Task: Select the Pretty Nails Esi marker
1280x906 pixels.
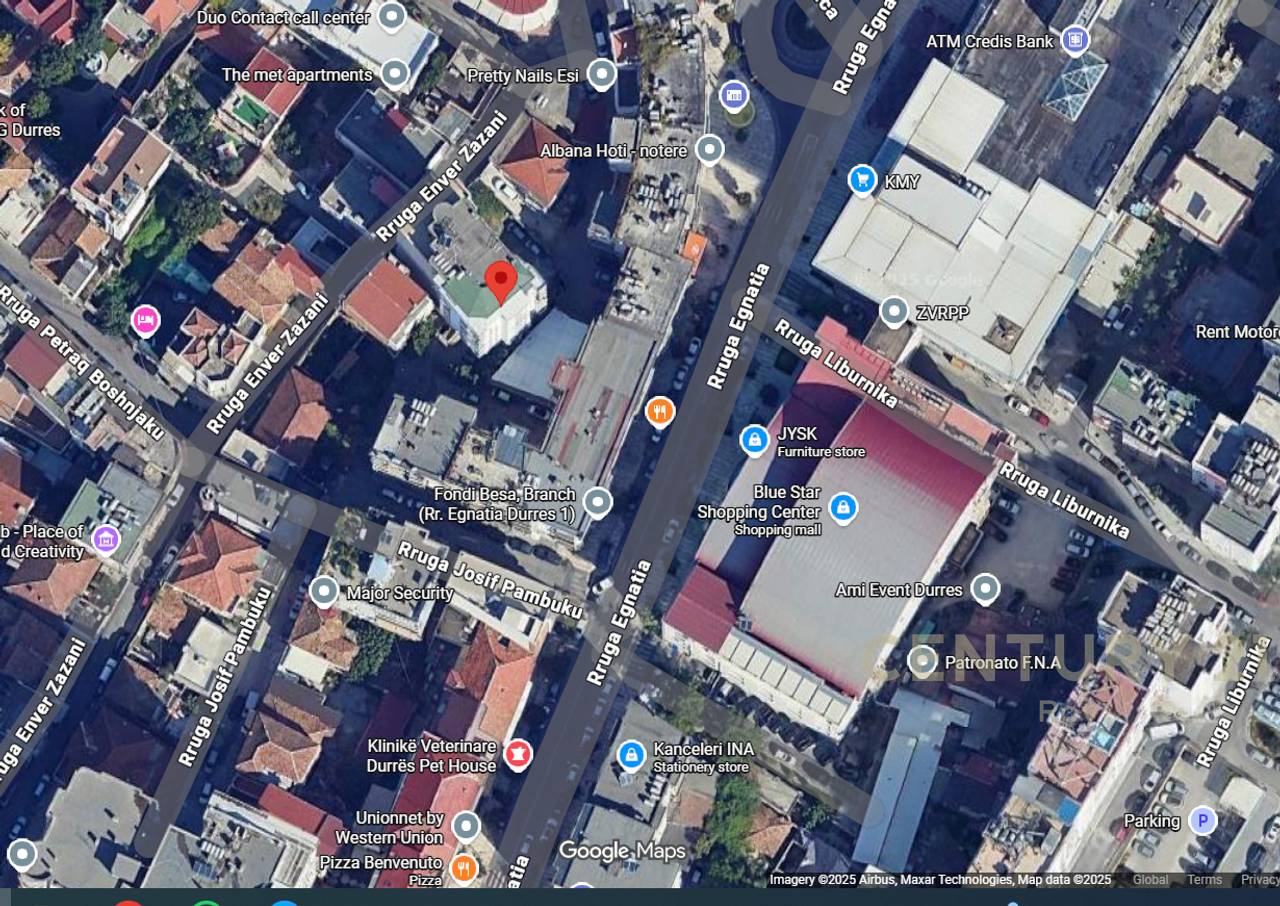Action: pos(600,72)
